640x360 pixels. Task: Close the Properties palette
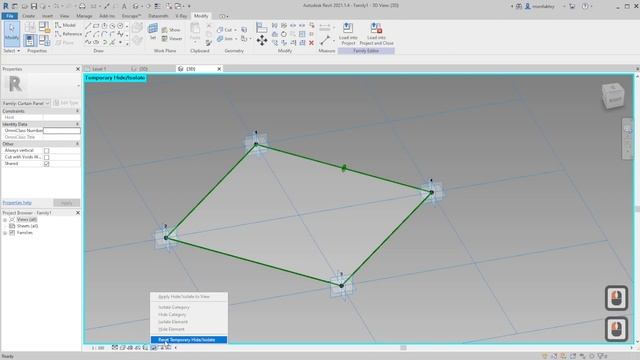coord(78,69)
